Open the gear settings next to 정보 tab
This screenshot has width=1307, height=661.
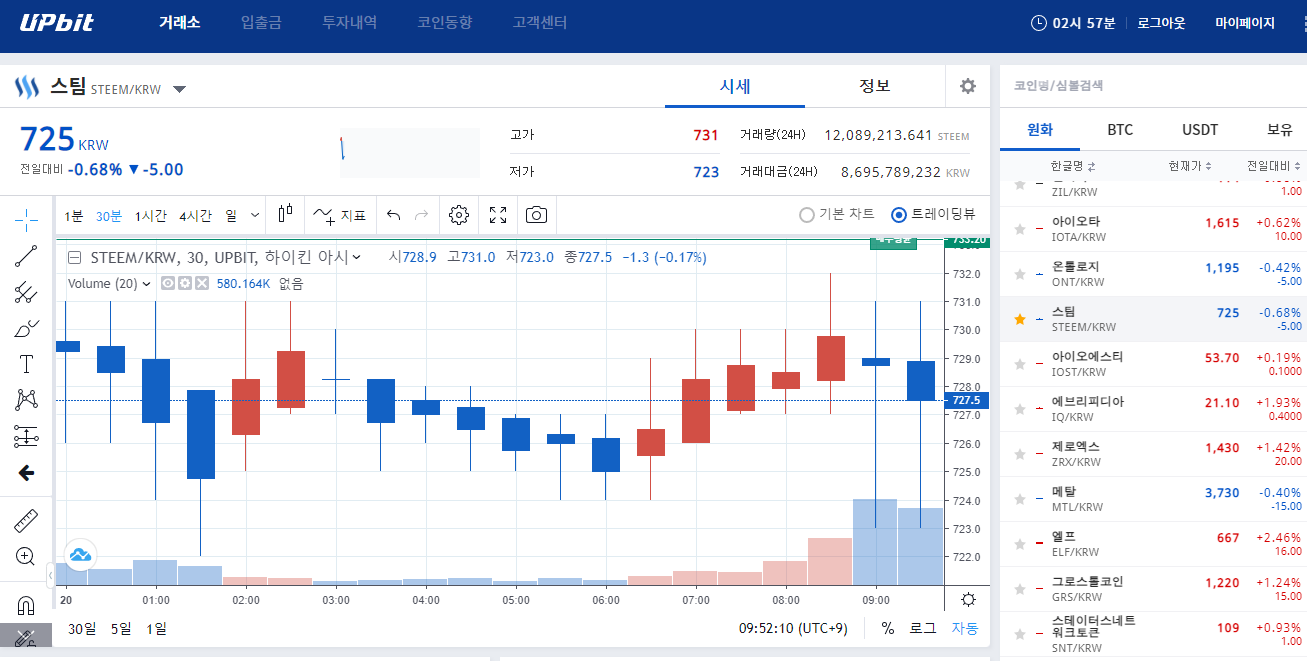(967, 86)
